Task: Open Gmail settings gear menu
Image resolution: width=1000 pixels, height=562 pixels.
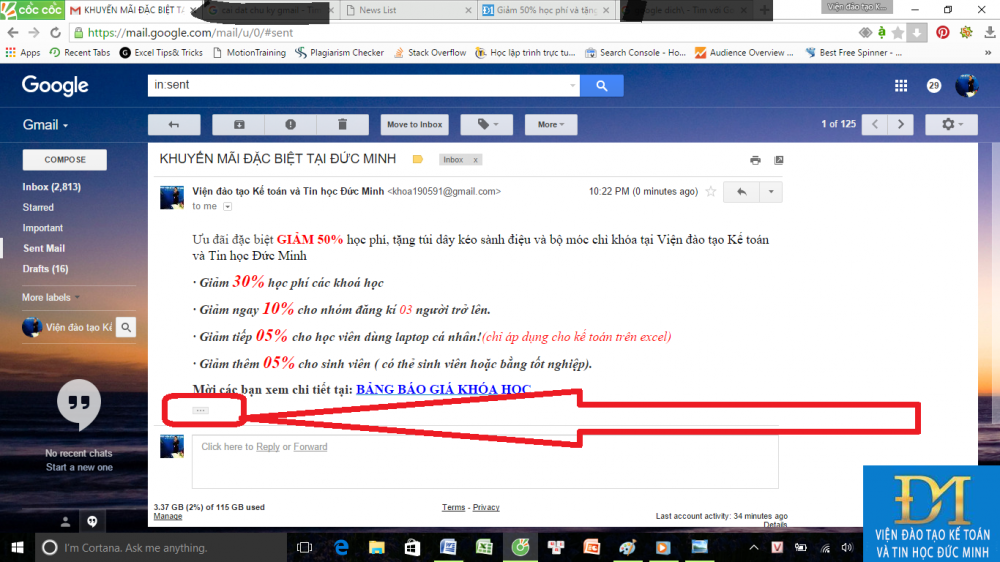Action: click(952, 124)
